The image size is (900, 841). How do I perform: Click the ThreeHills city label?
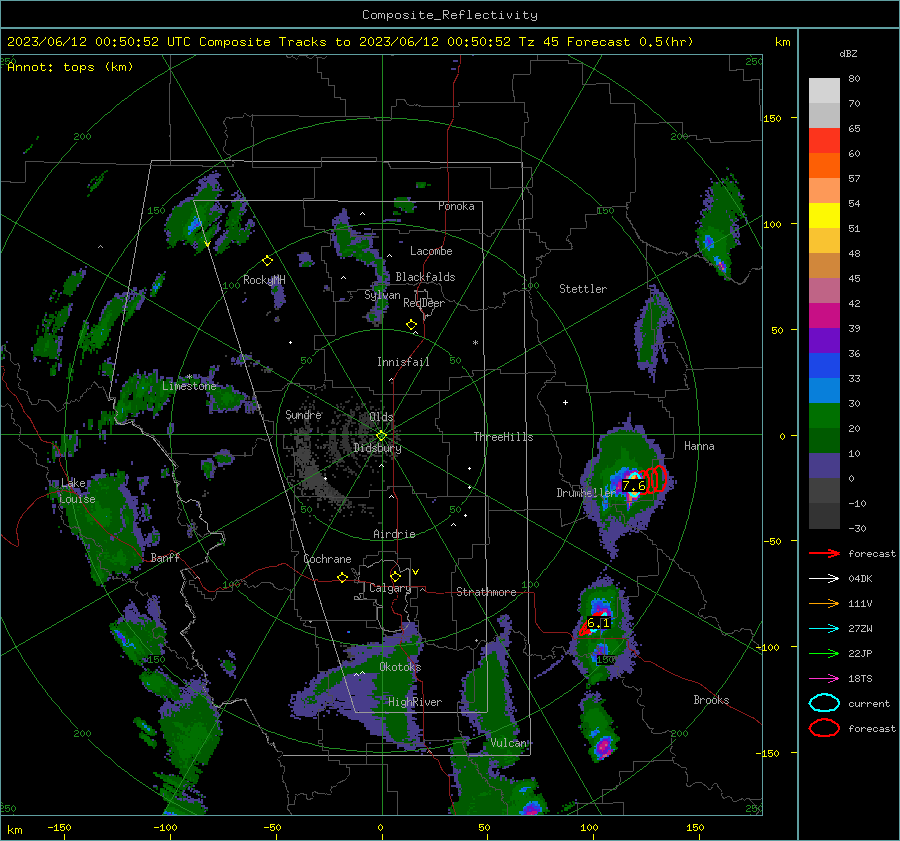click(x=503, y=437)
